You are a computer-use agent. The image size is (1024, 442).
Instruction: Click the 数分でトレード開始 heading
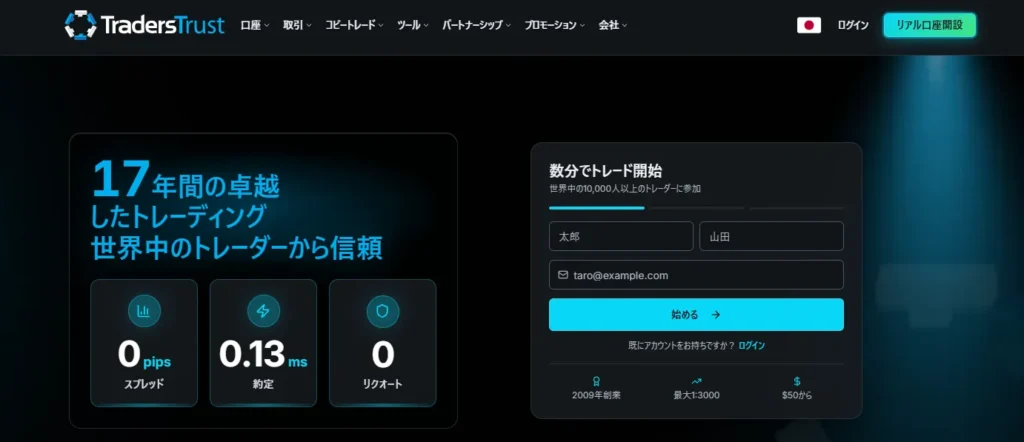[x=605, y=171]
